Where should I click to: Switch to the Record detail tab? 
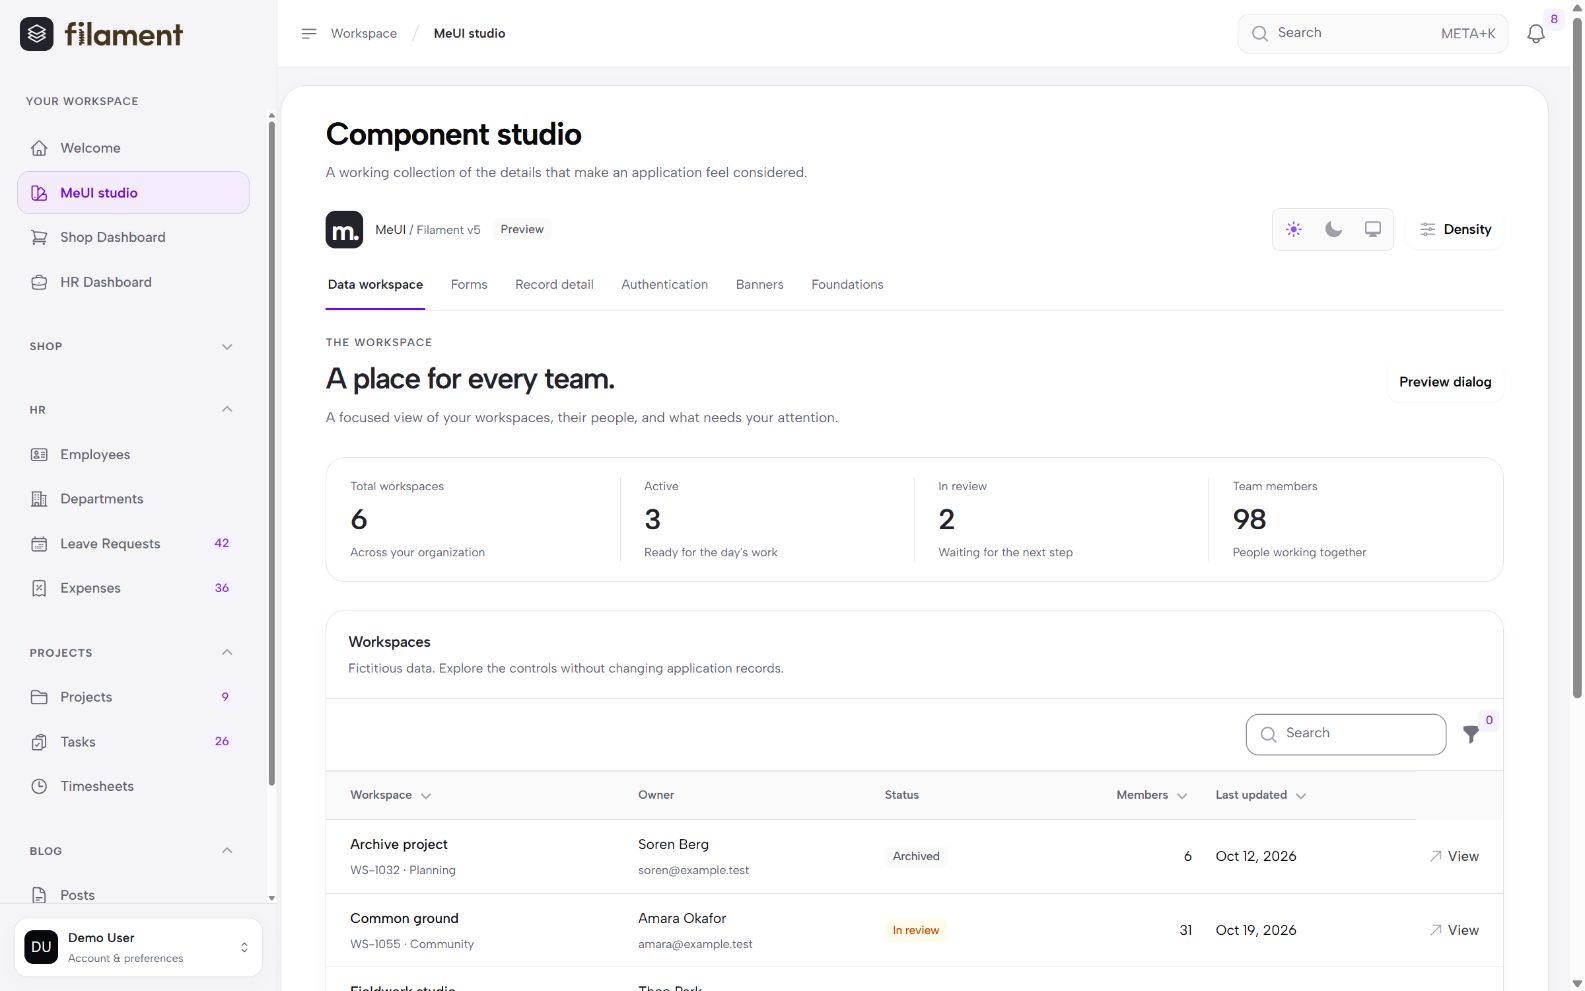[x=554, y=285]
